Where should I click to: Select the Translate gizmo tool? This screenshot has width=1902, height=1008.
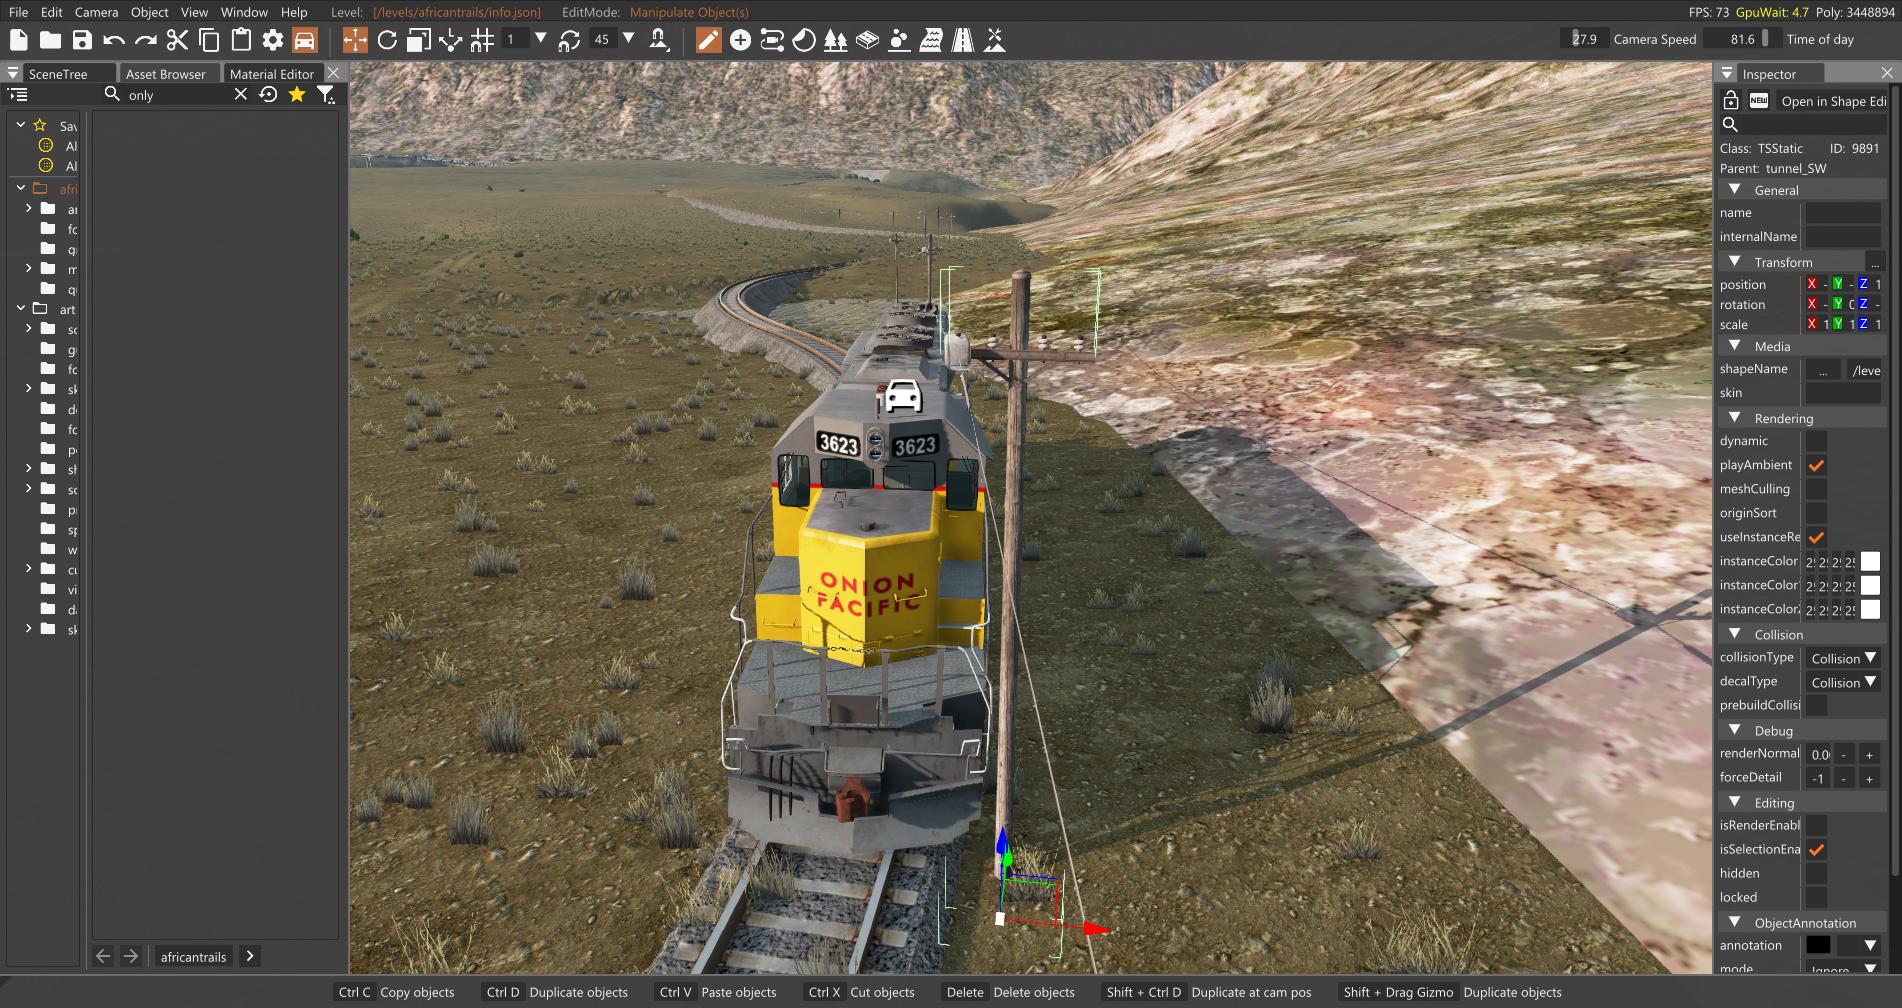click(355, 40)
